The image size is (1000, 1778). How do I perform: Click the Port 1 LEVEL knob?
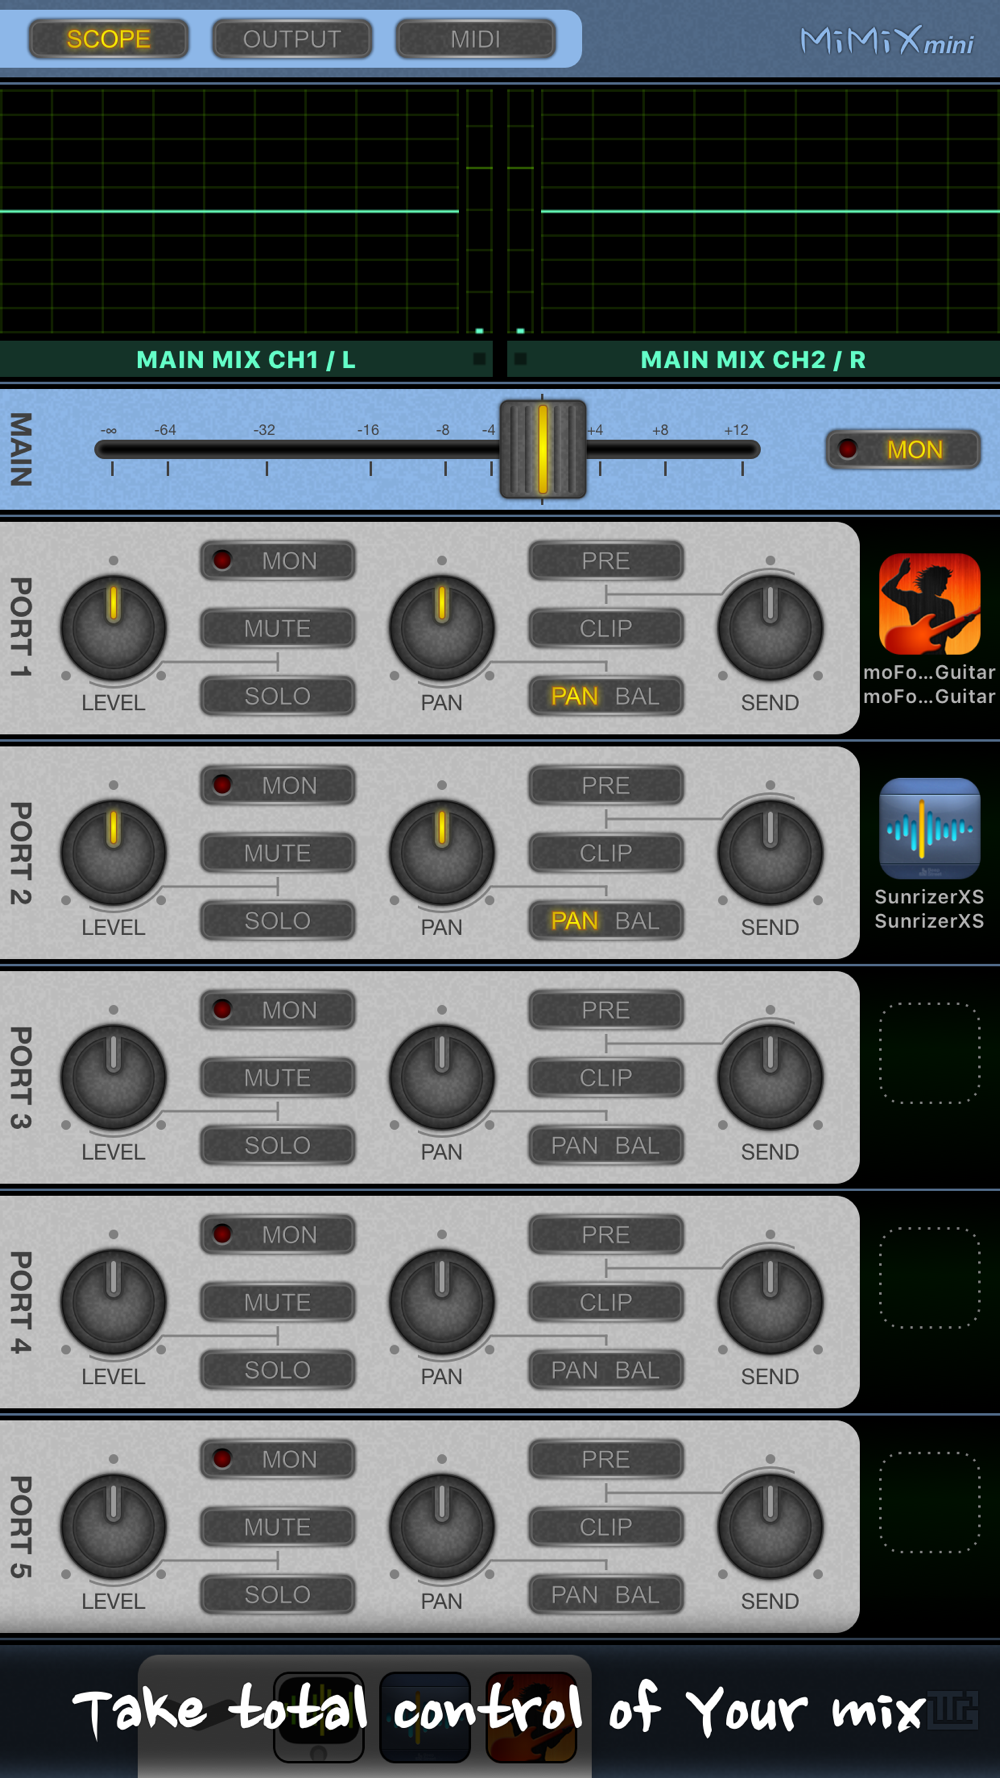point(113,629)
